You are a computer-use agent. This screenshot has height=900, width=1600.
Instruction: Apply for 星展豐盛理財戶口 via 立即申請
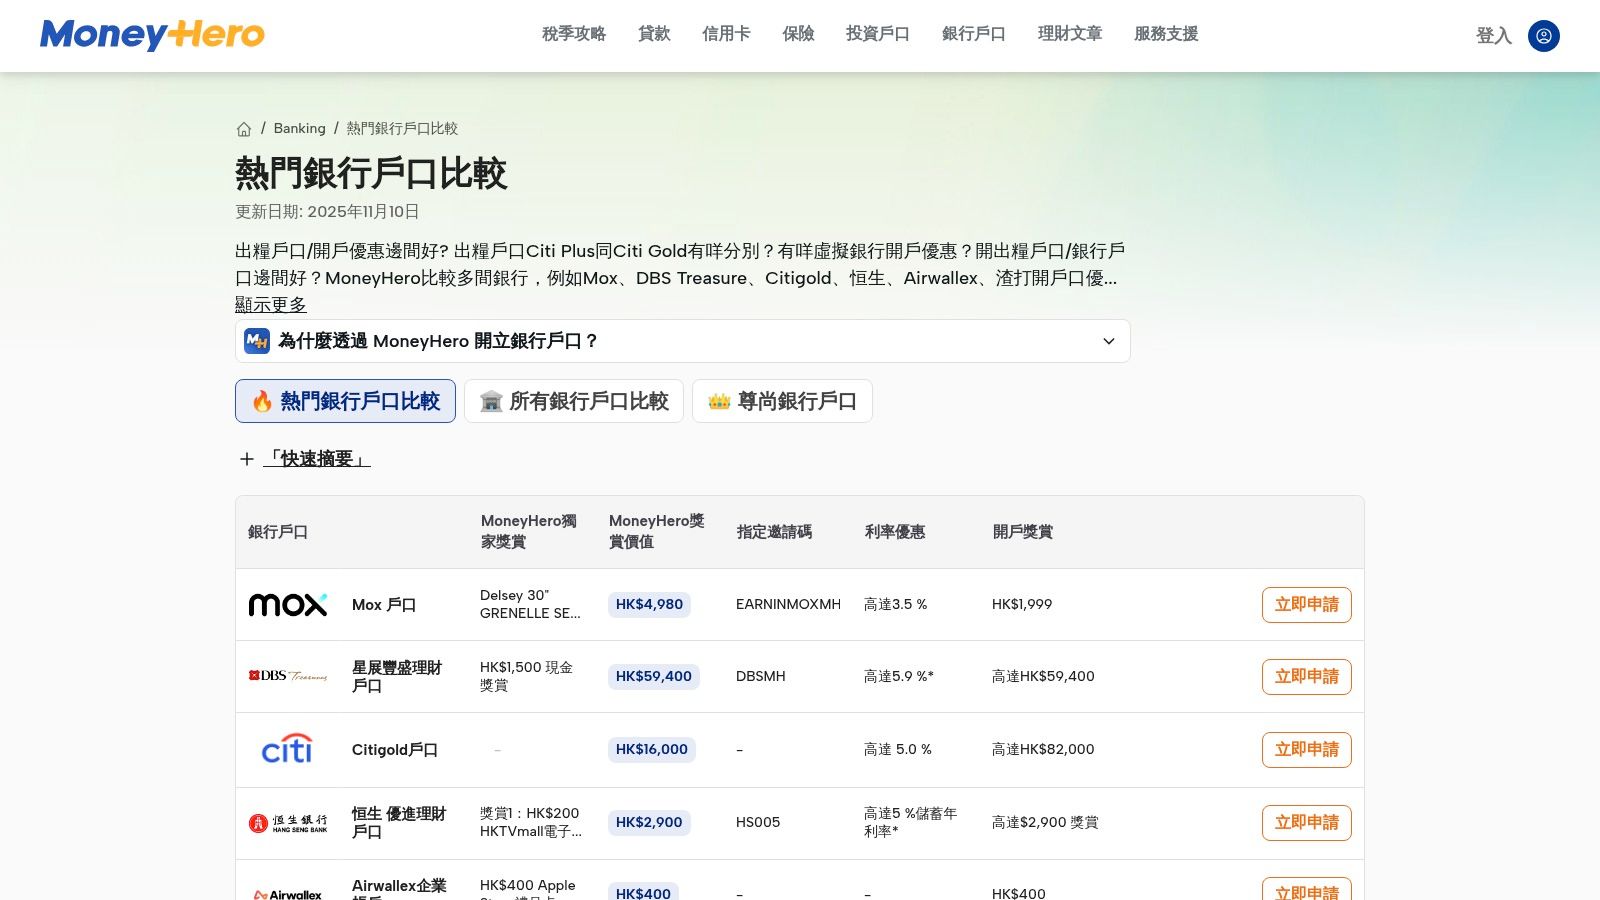pos(1306,677)
